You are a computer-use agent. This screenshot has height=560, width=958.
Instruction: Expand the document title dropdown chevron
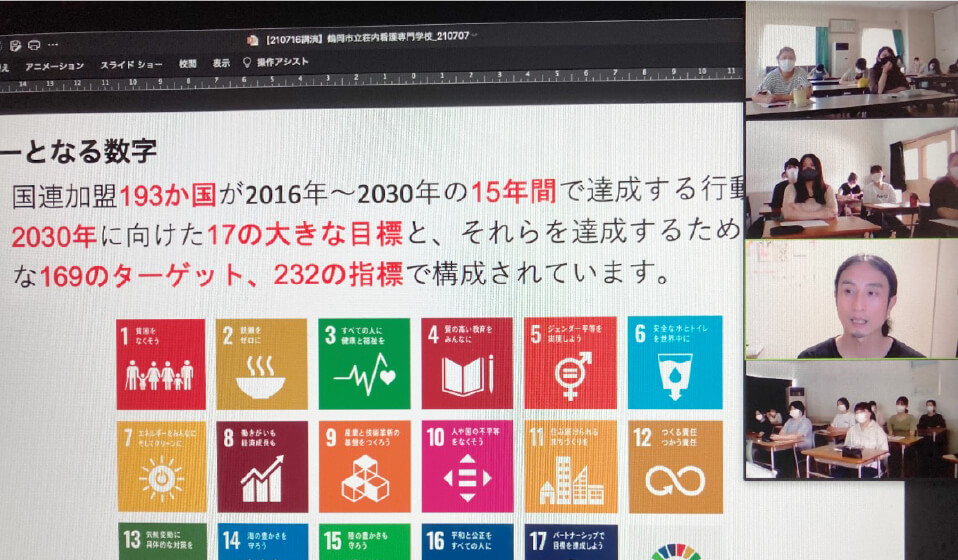474,37
